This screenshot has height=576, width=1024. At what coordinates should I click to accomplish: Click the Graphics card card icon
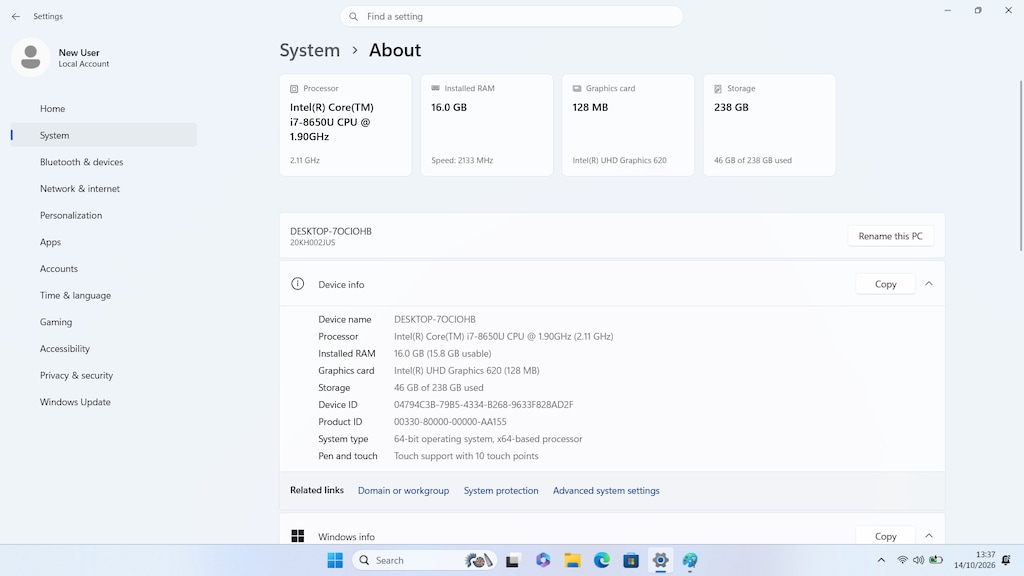click(x=577, y=88)
